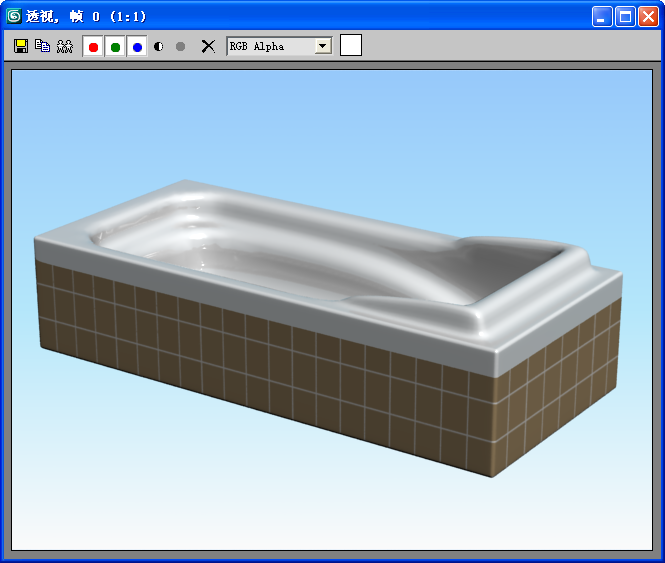
Task: Toggle the red channel button
Action: point(93,47)
